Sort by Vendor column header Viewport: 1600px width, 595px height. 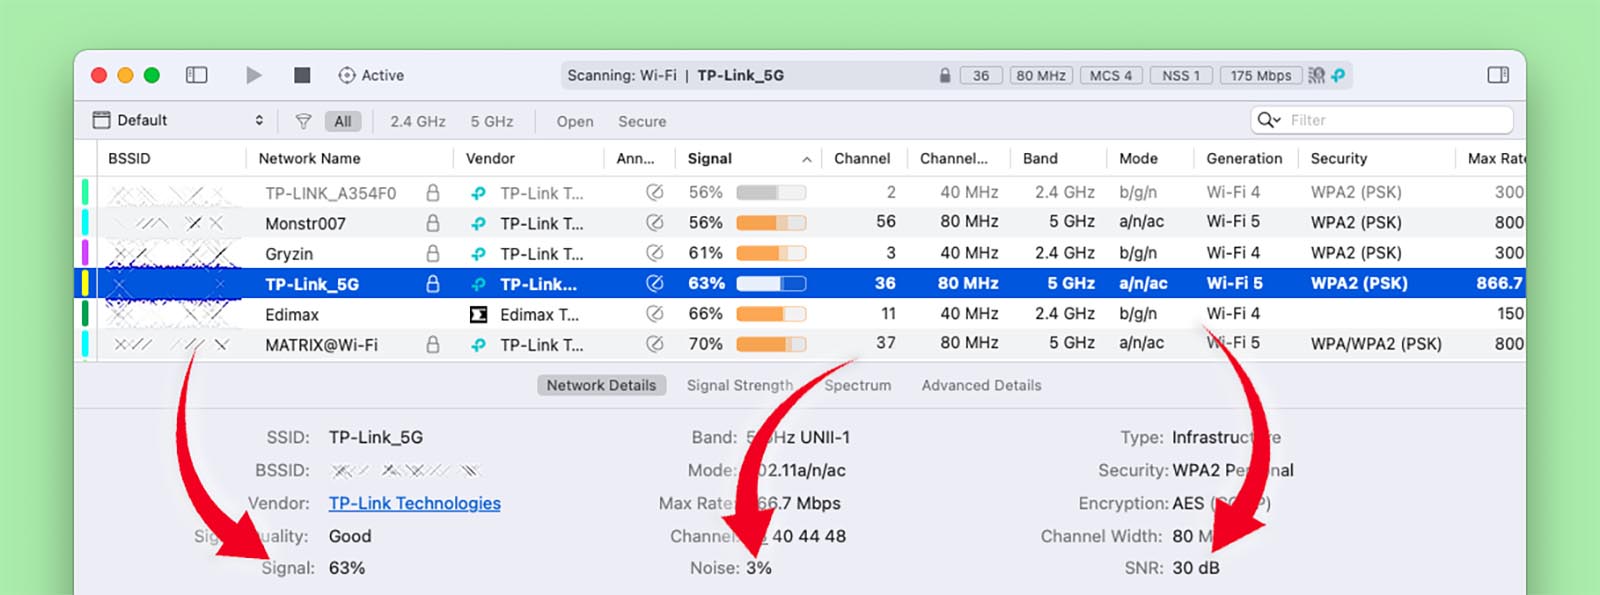click(x=490, y=158)
